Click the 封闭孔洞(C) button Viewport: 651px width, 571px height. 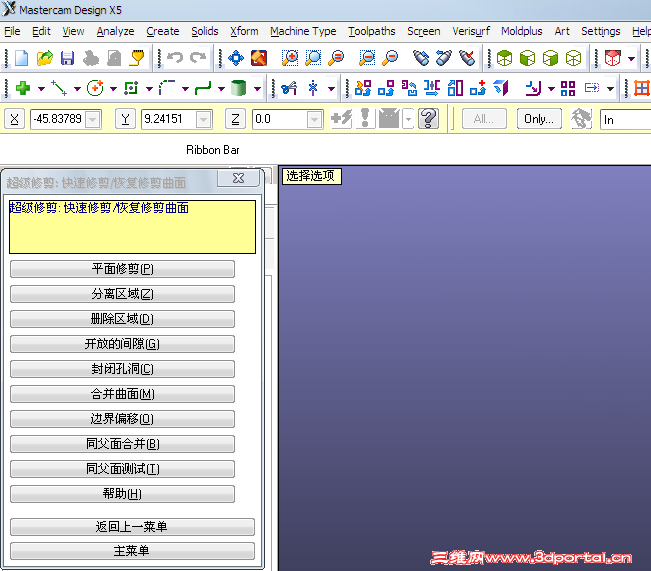(x=122, y=369)
